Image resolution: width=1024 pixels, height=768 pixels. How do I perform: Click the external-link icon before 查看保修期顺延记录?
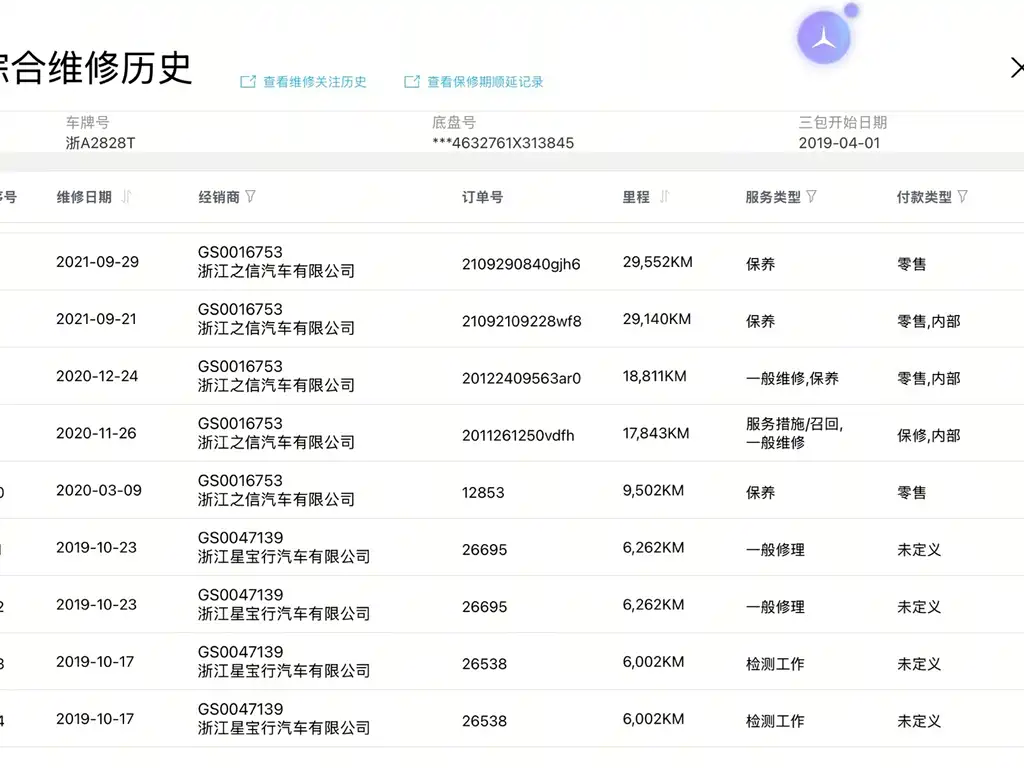click(x=412, y=82)
